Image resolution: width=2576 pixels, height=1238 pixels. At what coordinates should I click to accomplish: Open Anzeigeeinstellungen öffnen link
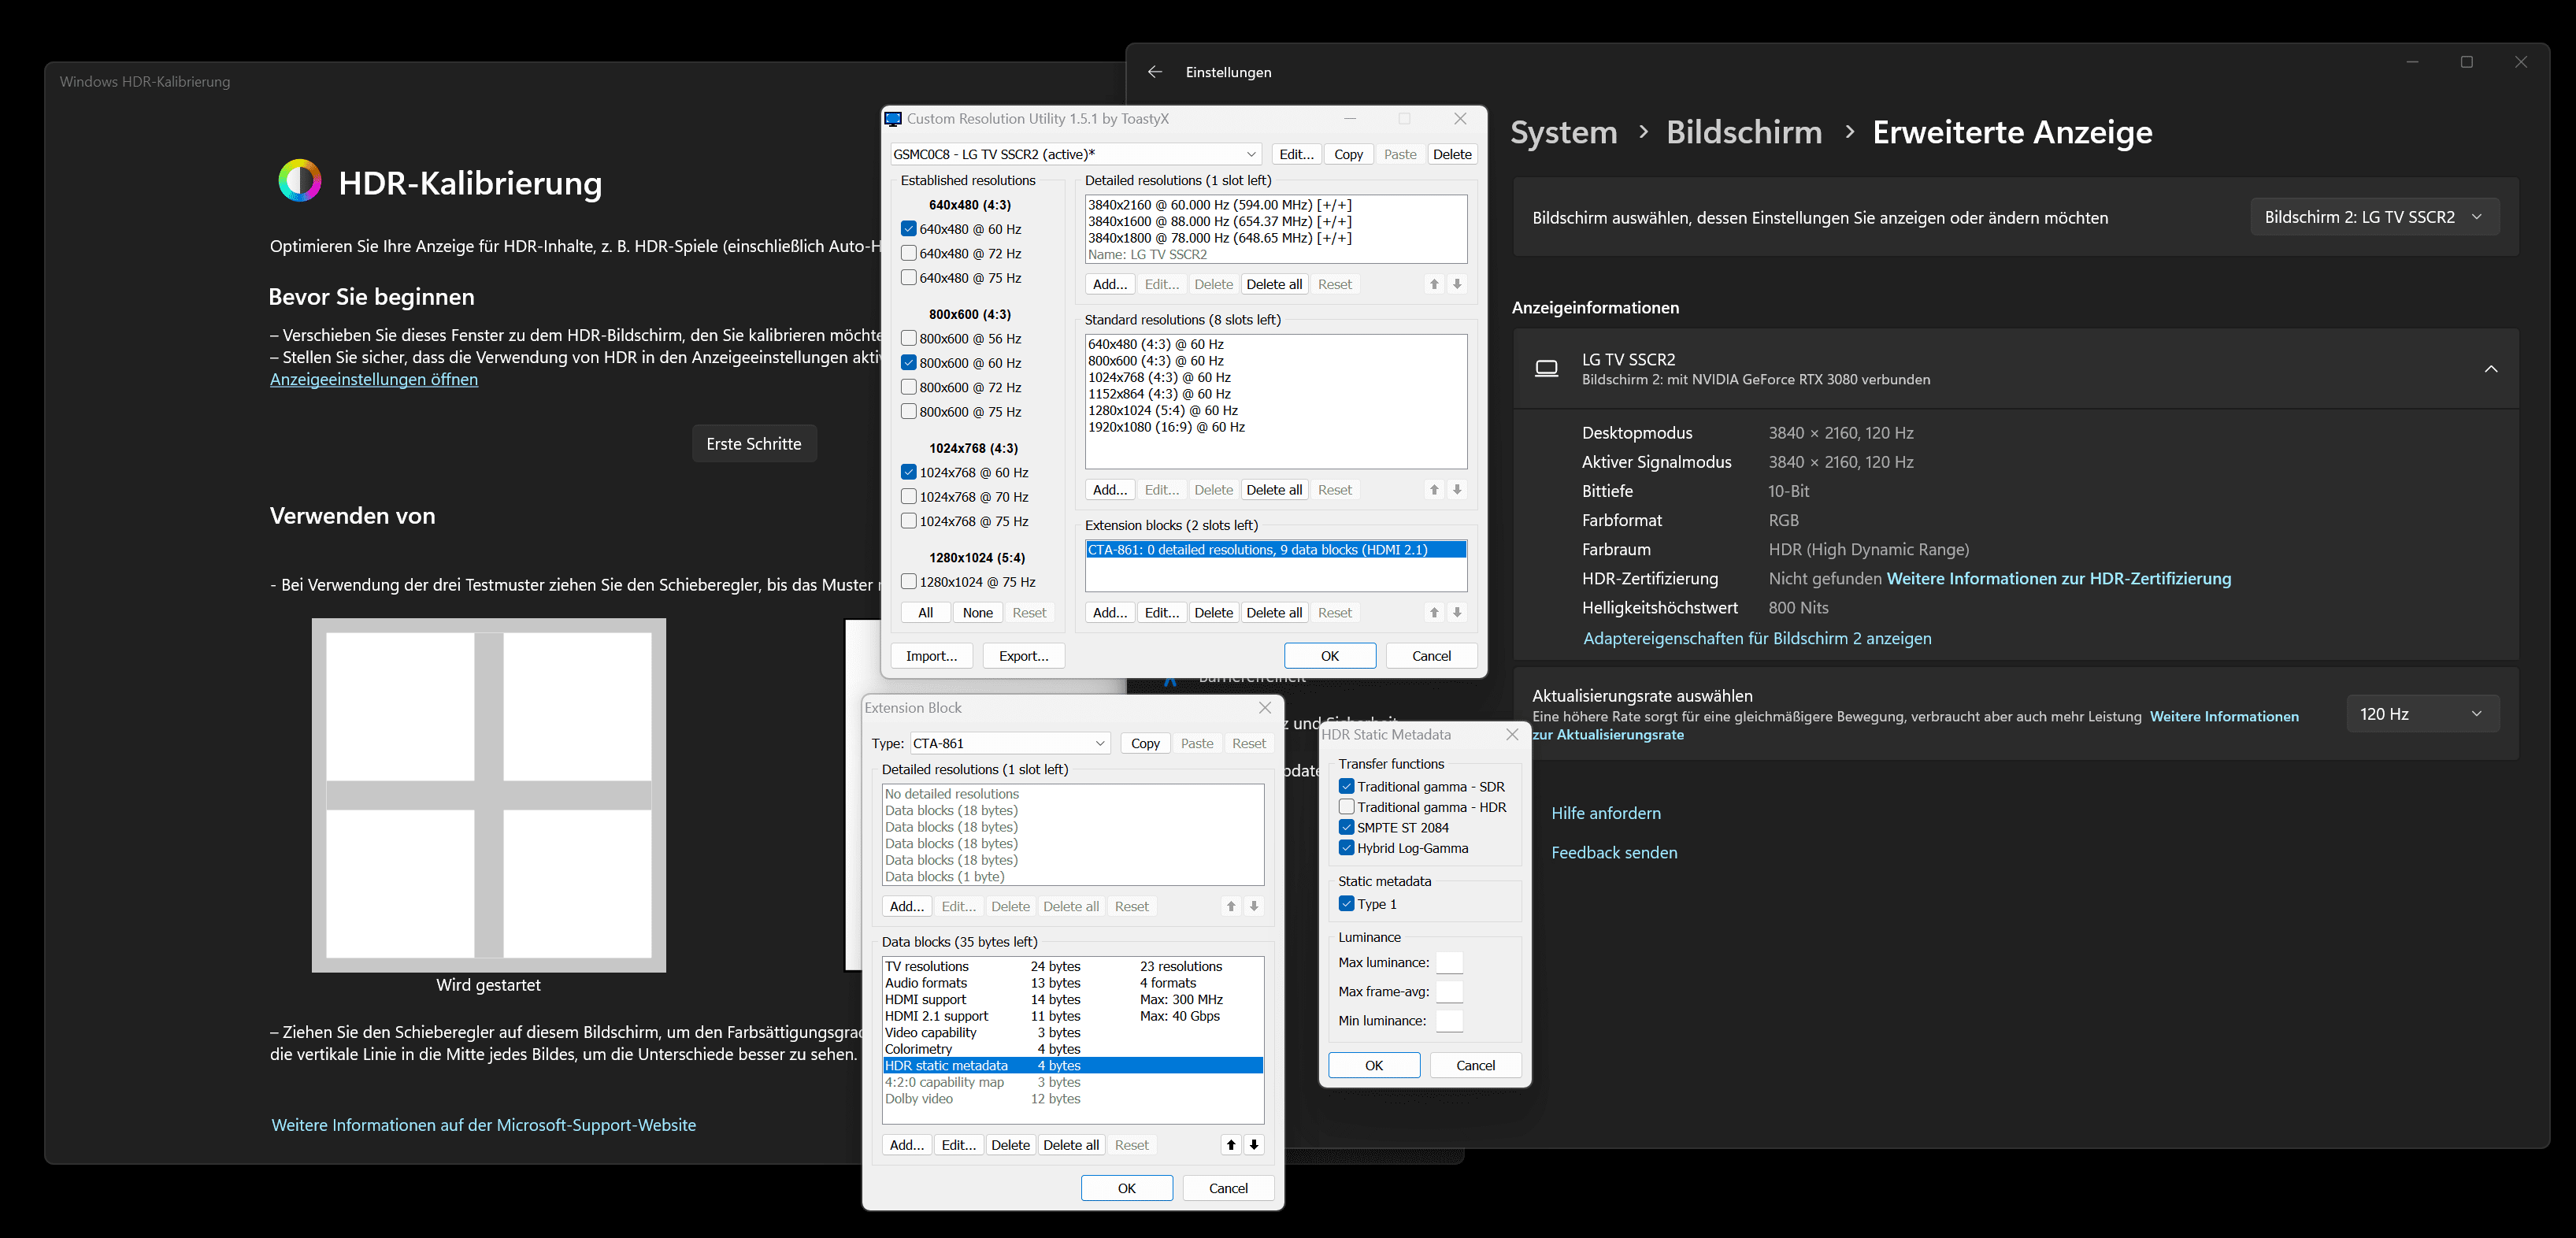[374, 380]
